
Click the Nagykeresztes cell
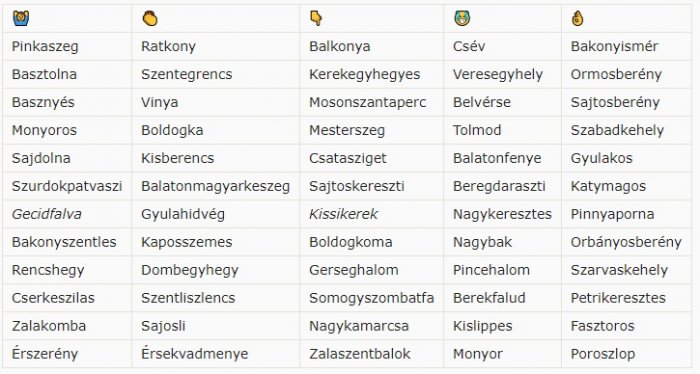tap(502, 214)
